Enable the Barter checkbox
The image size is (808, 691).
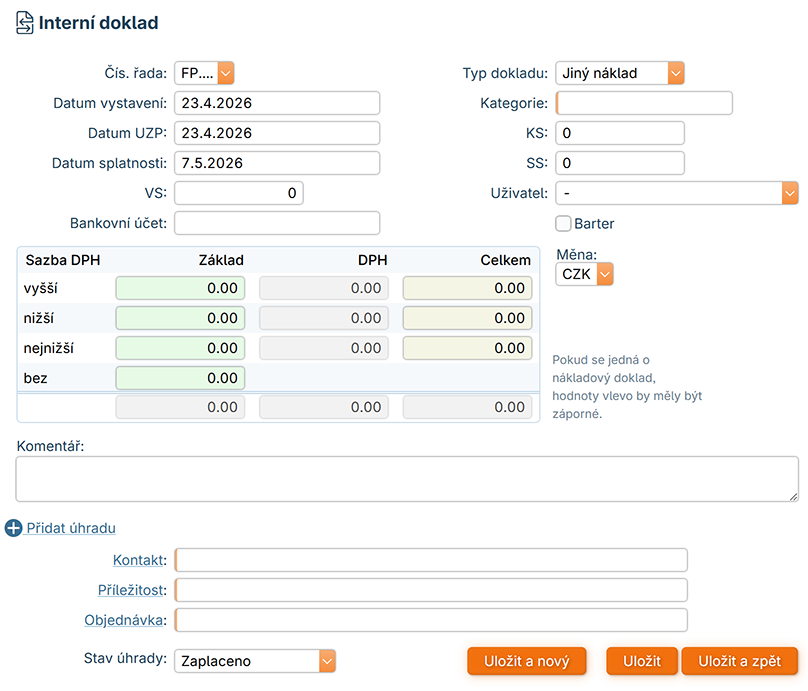(x=563, y=223)
